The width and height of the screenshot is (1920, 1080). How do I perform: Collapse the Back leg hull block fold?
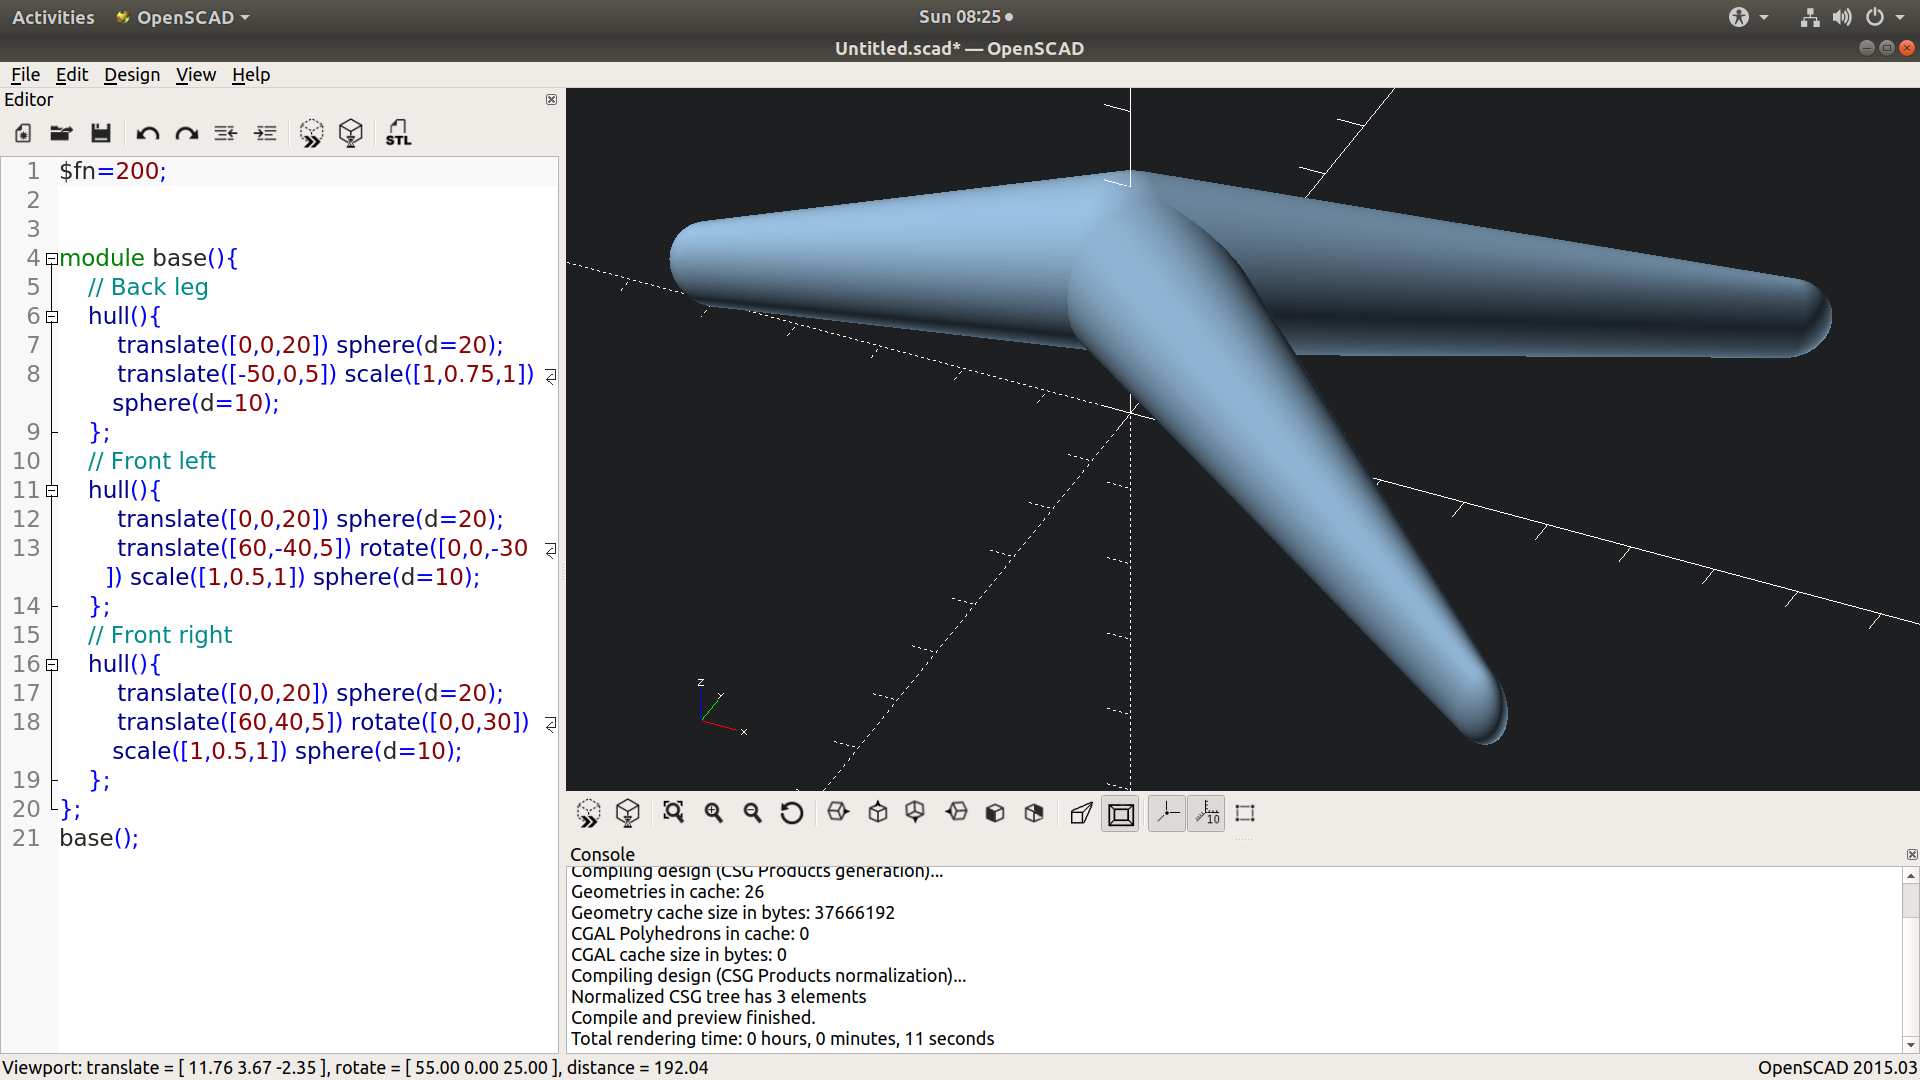pyautogui.click(x=51, y=316)
